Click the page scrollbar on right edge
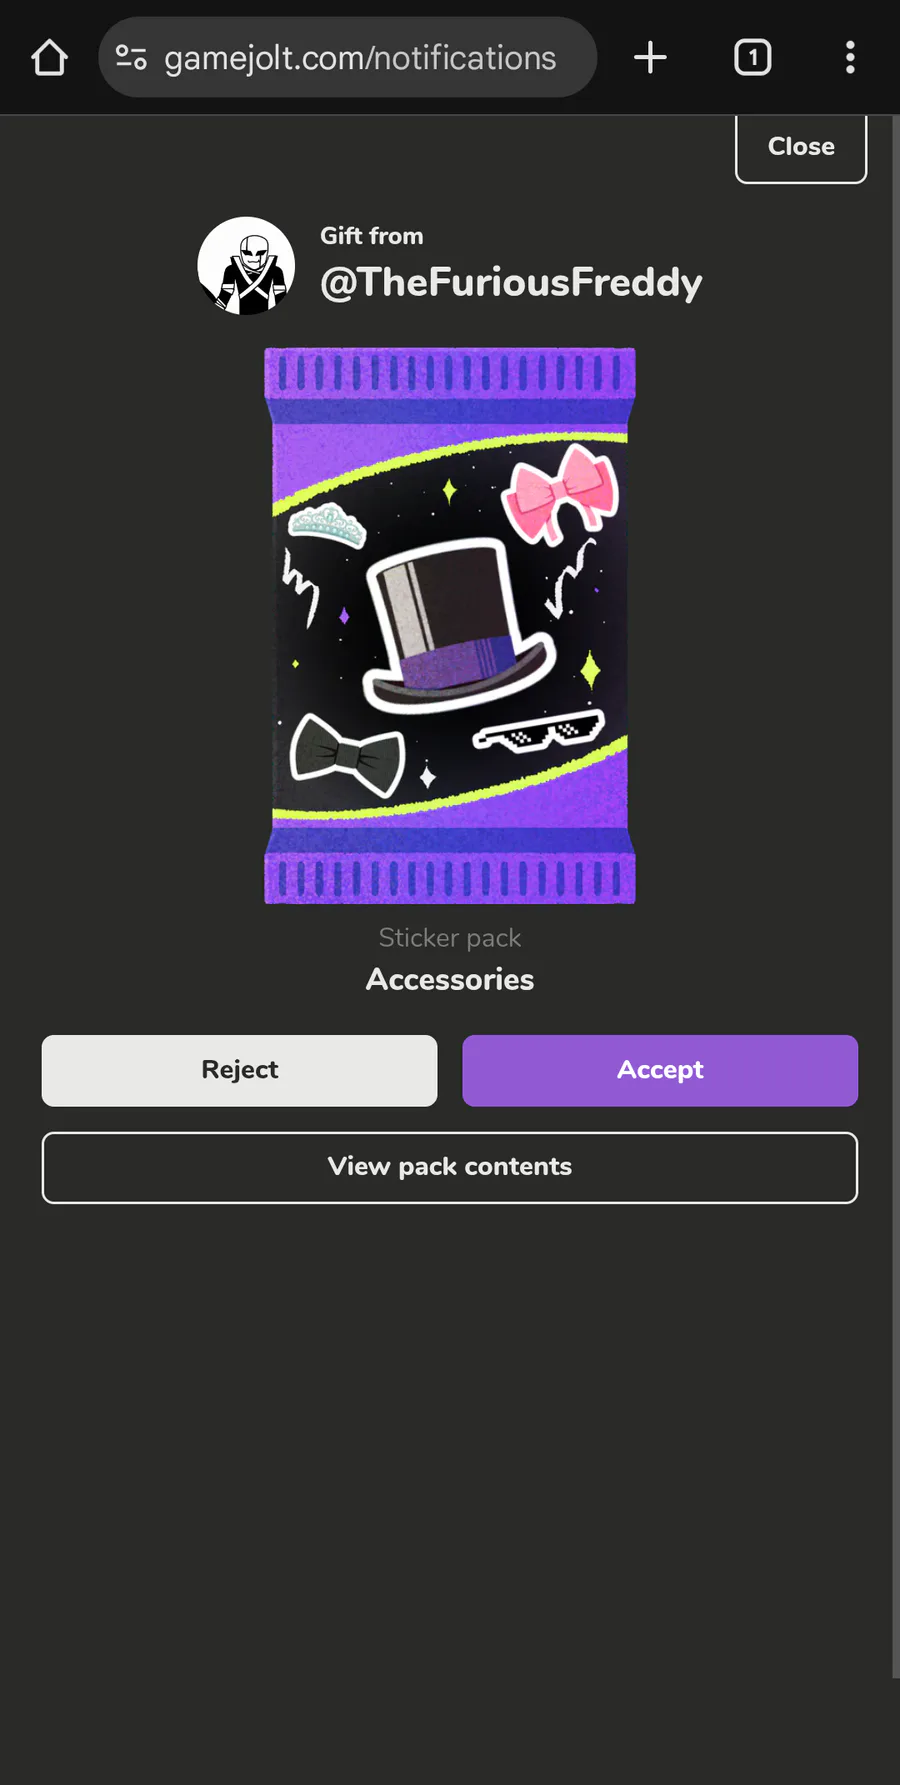900x1785 pixels. pyautogui.click(x=896, y=896)
